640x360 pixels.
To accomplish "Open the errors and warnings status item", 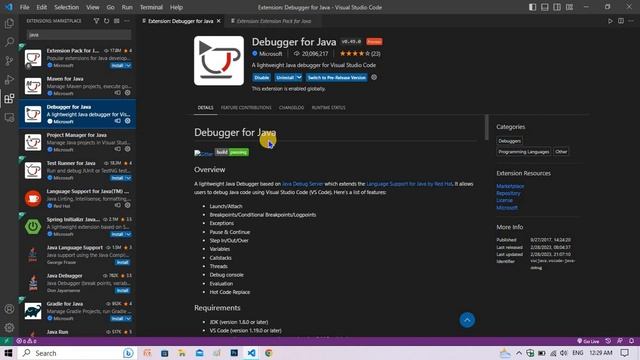I will pos(26,341).
